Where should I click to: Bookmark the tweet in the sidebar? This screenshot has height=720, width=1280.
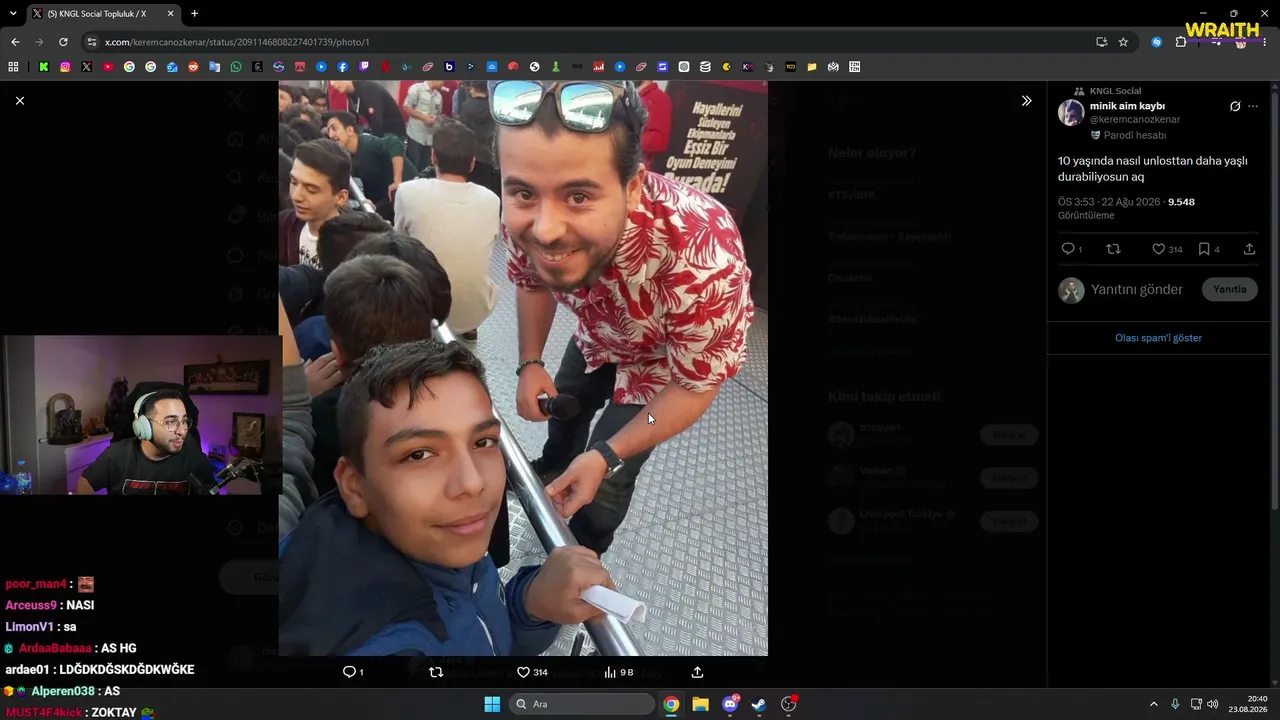1204,249
